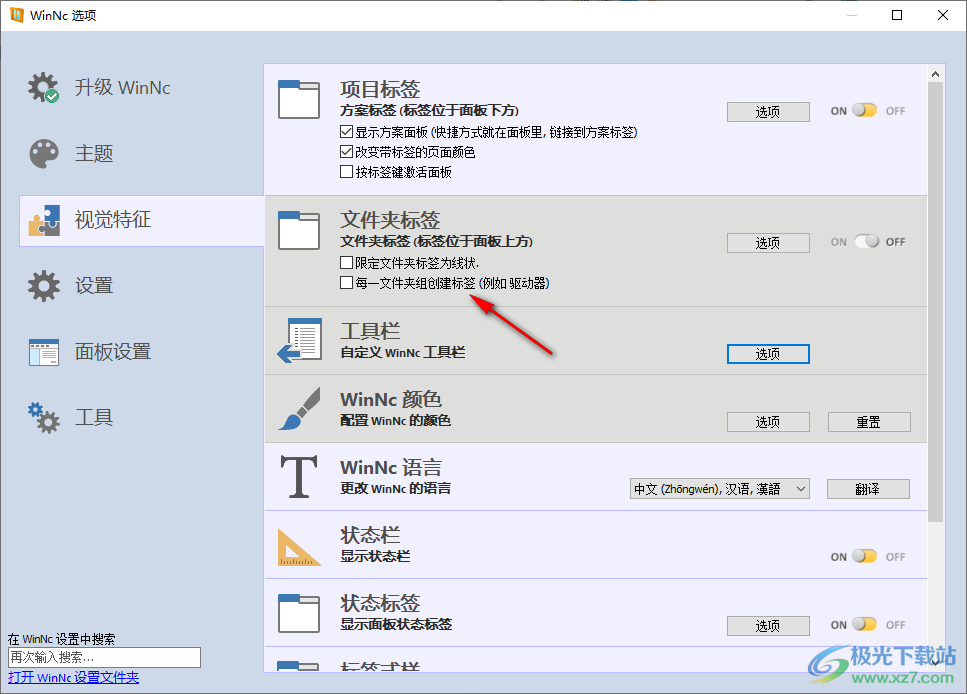Click 选项 button for 项目标签
This screenshot has width=967, height=694.
pyautogui.click(x=768, y=112)
